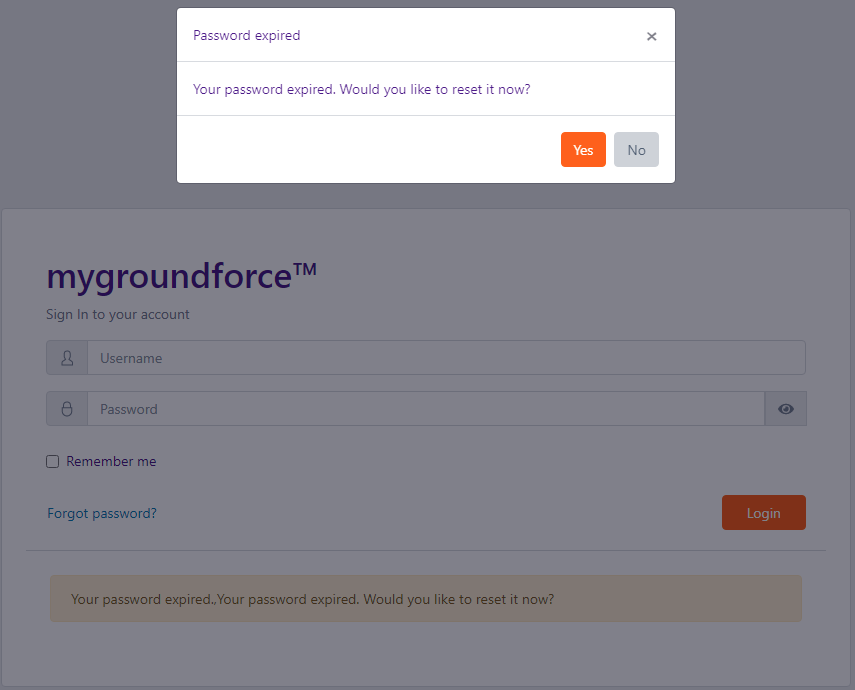
Task: Click the user silhouette icon beside Username
Action: (x=67, y=358)
